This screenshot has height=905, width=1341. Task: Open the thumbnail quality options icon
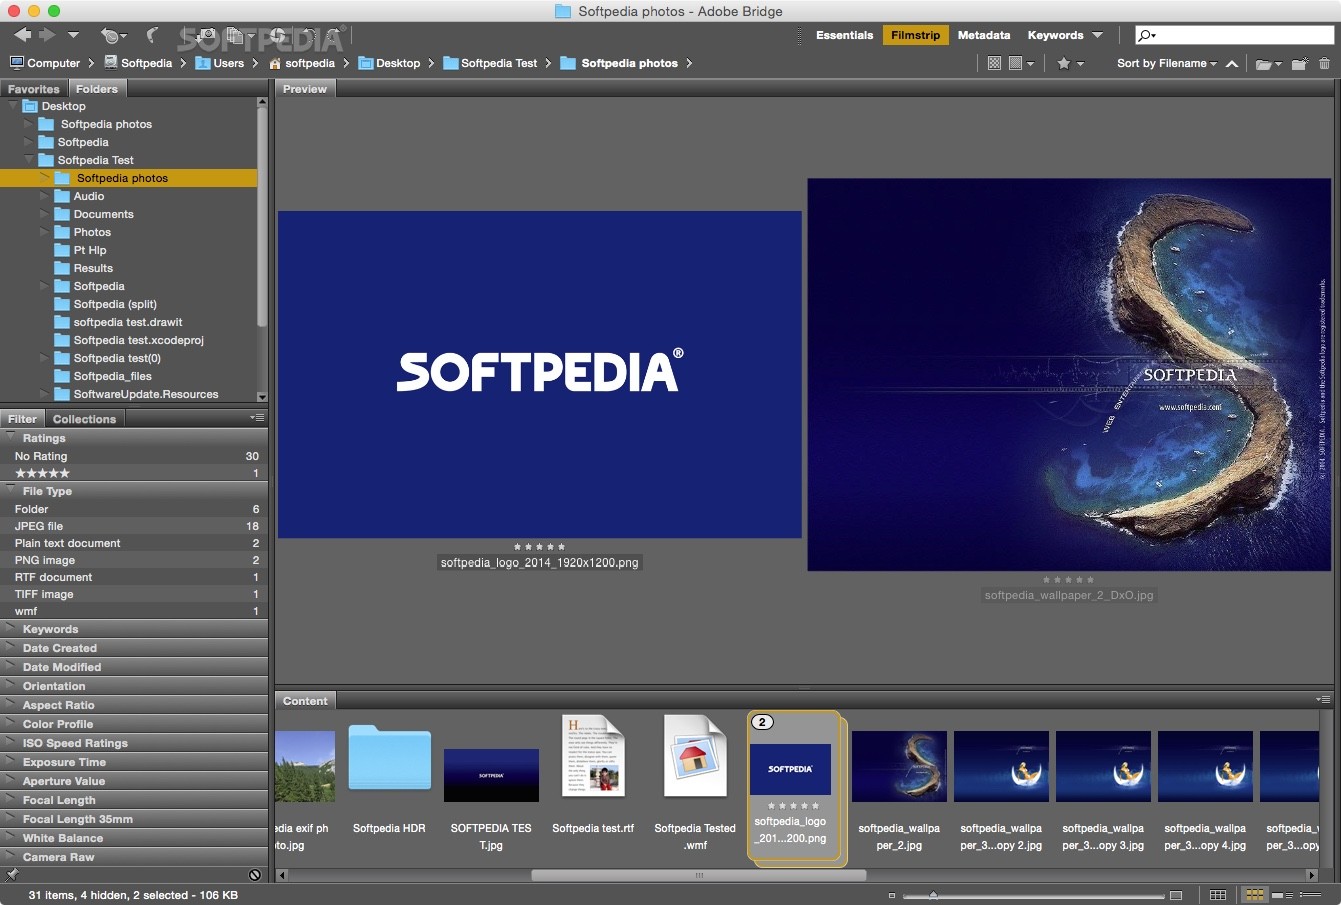[x=1019, y=63]
